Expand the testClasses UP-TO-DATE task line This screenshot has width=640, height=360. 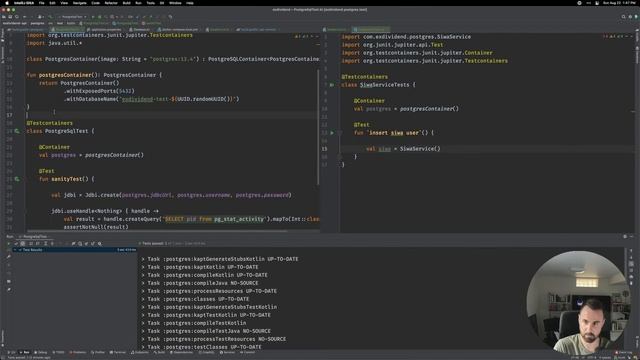click(x=201, y=347)
